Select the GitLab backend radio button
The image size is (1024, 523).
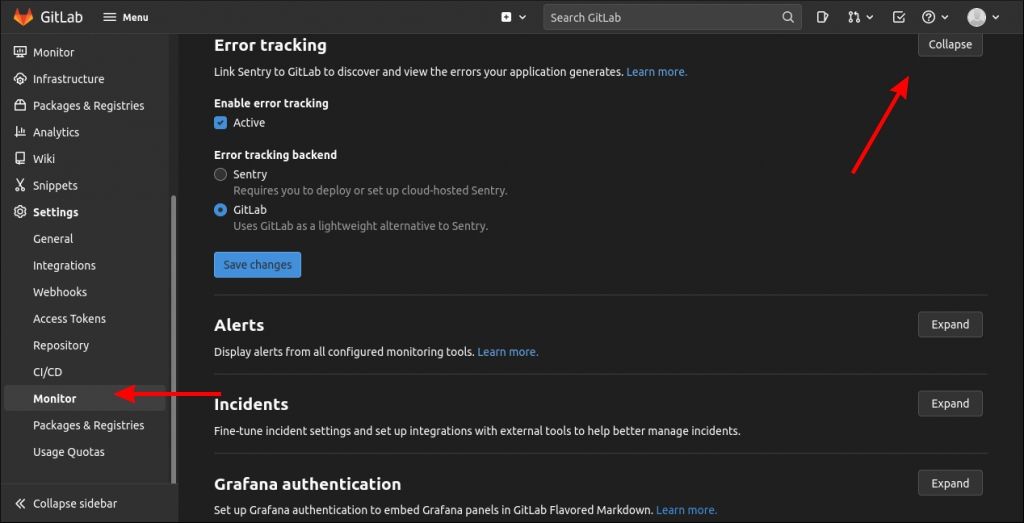[221, 210]
